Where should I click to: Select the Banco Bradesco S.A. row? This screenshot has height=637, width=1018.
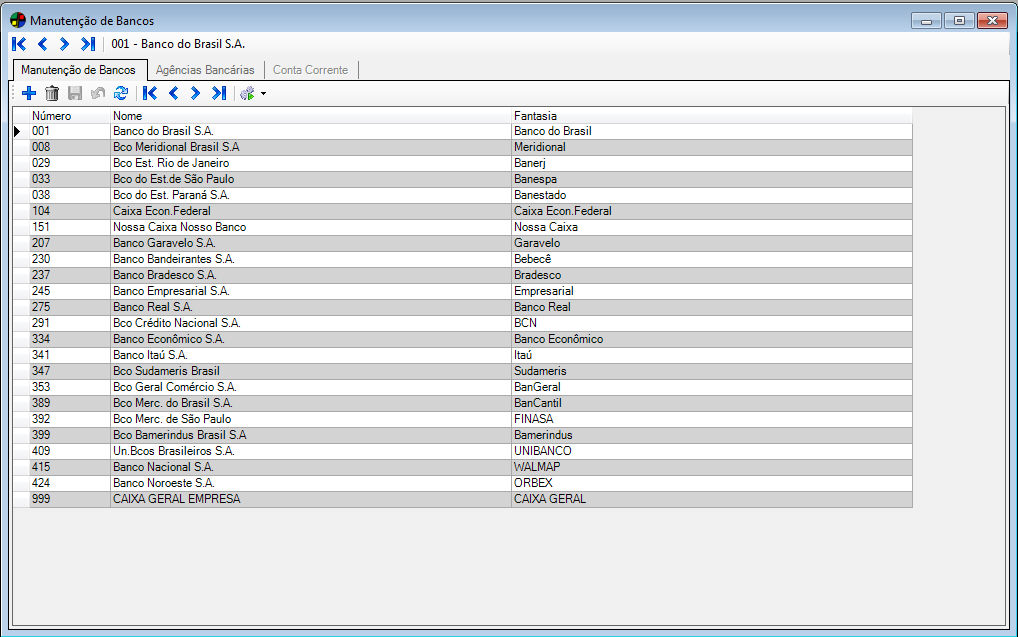pyautogui.click(x=164, y=275)
